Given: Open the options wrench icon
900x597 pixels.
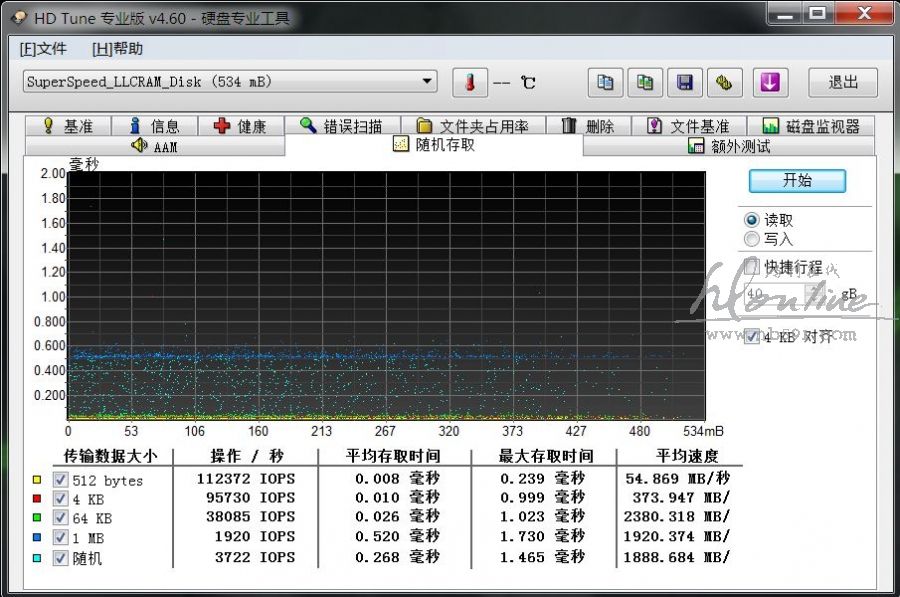Looking at the screenshot, I should pos(725,83).
